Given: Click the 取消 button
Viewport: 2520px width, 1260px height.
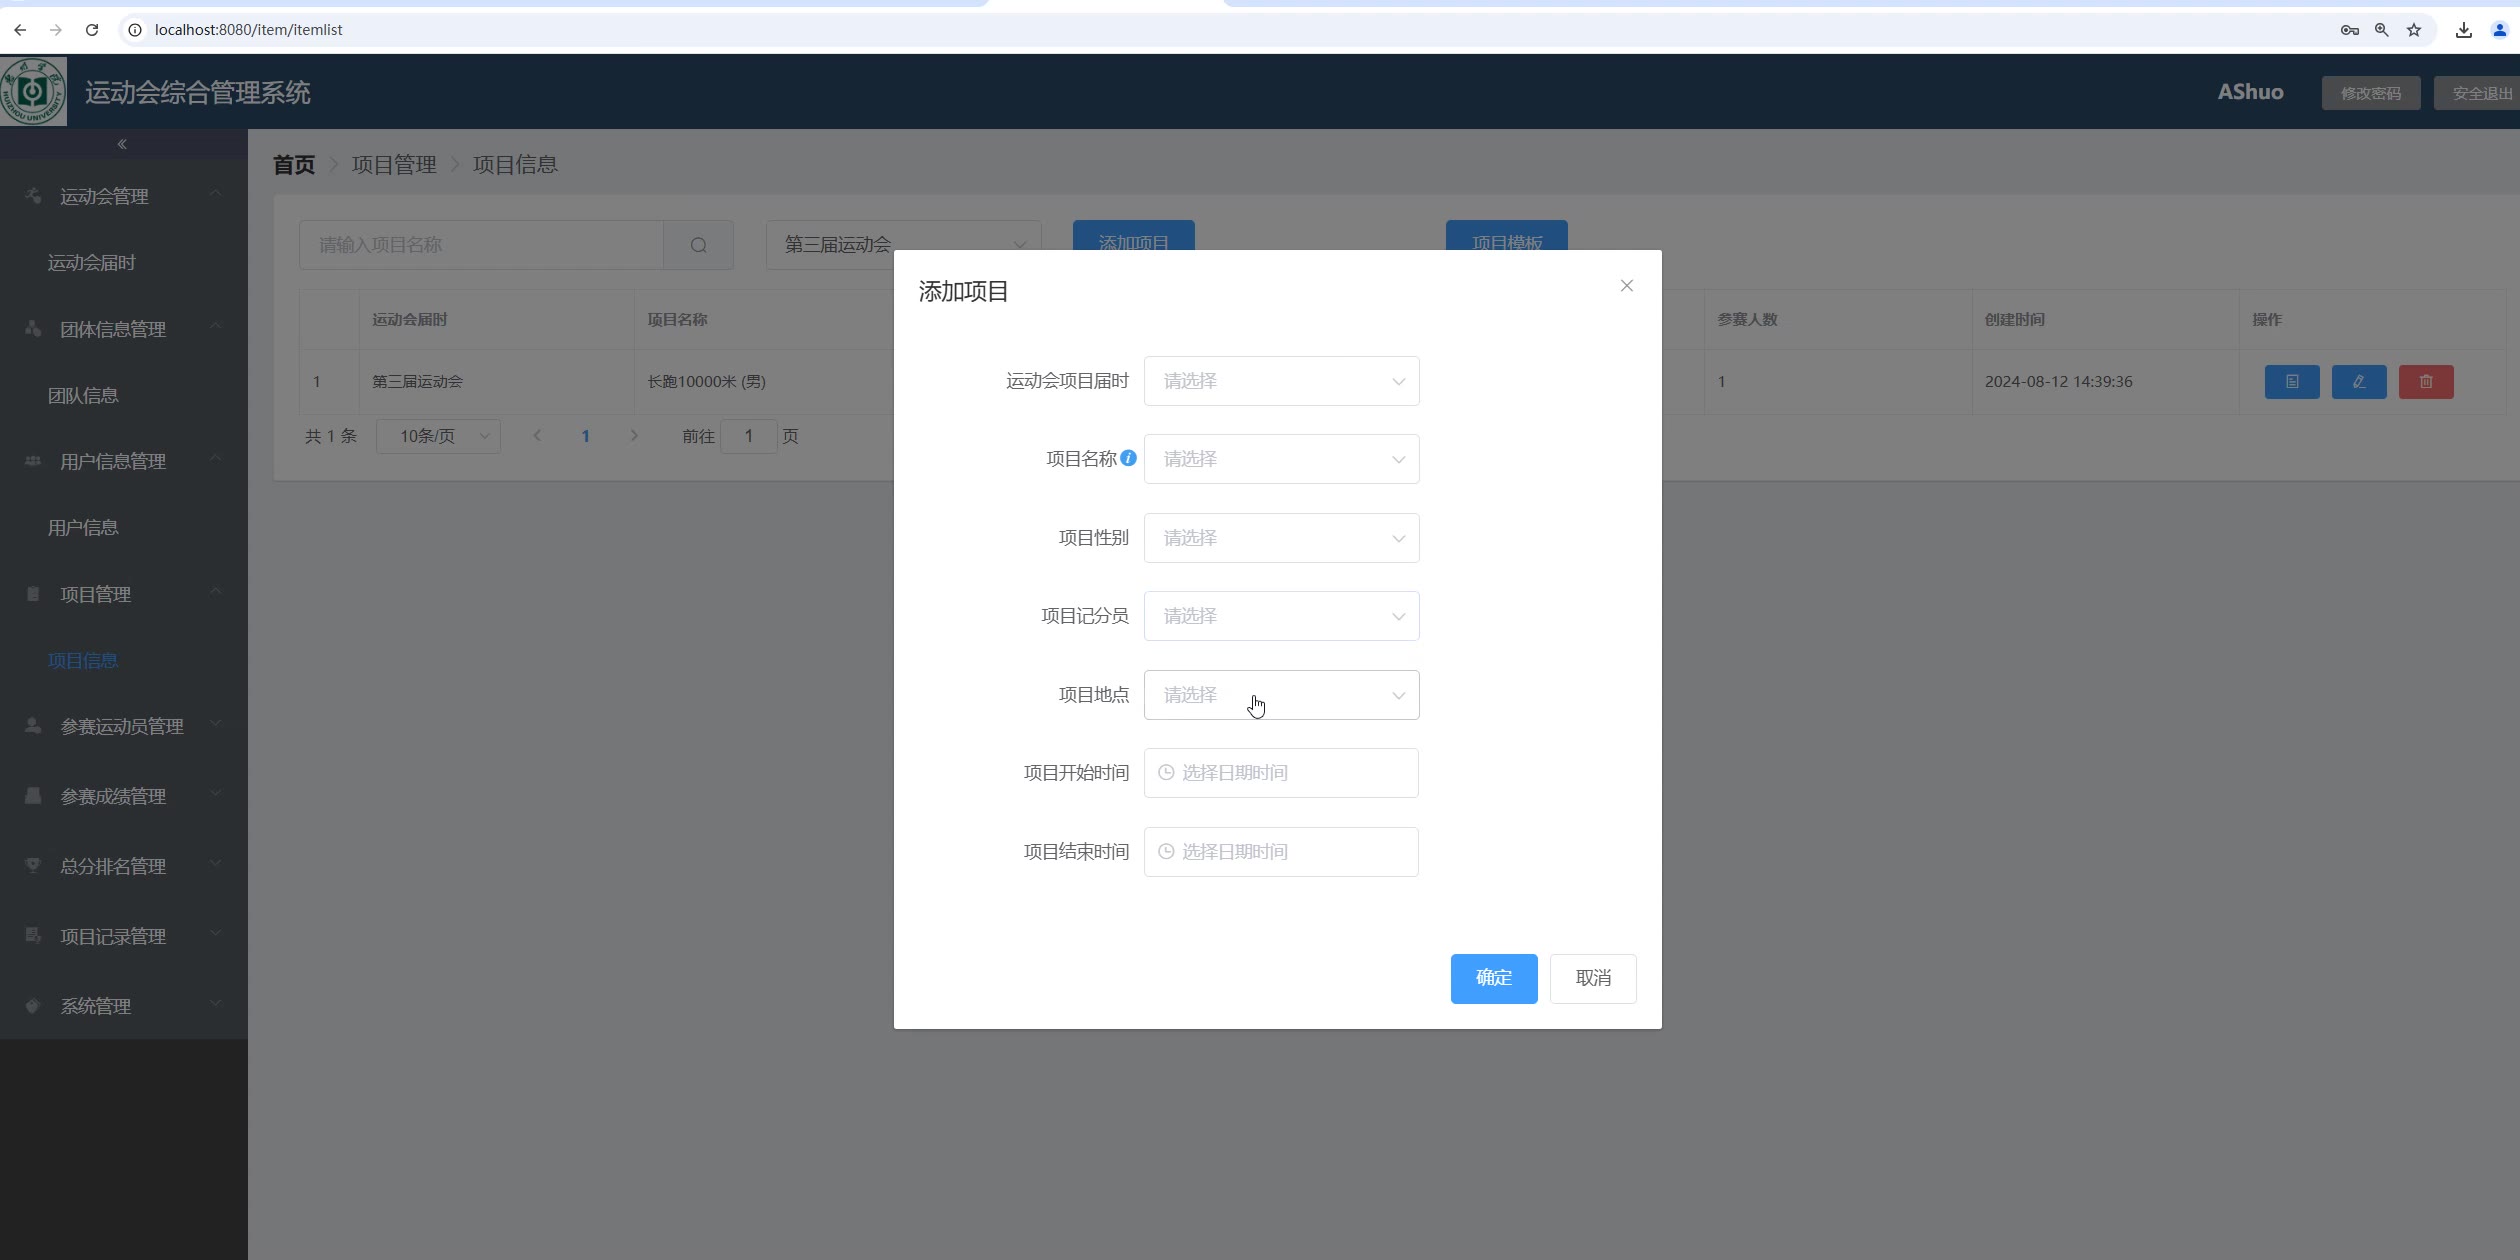Looking at the screenshot, I should coord(1593,978).
